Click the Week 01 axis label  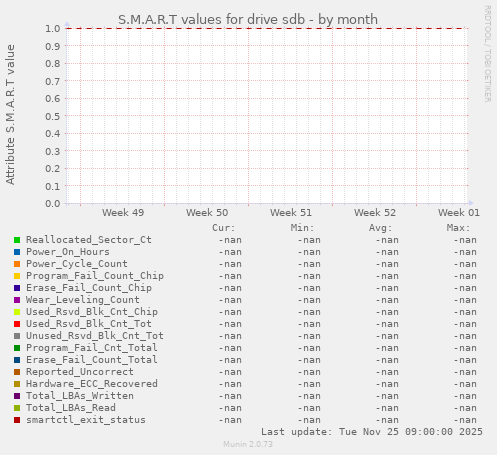[459, 213]
